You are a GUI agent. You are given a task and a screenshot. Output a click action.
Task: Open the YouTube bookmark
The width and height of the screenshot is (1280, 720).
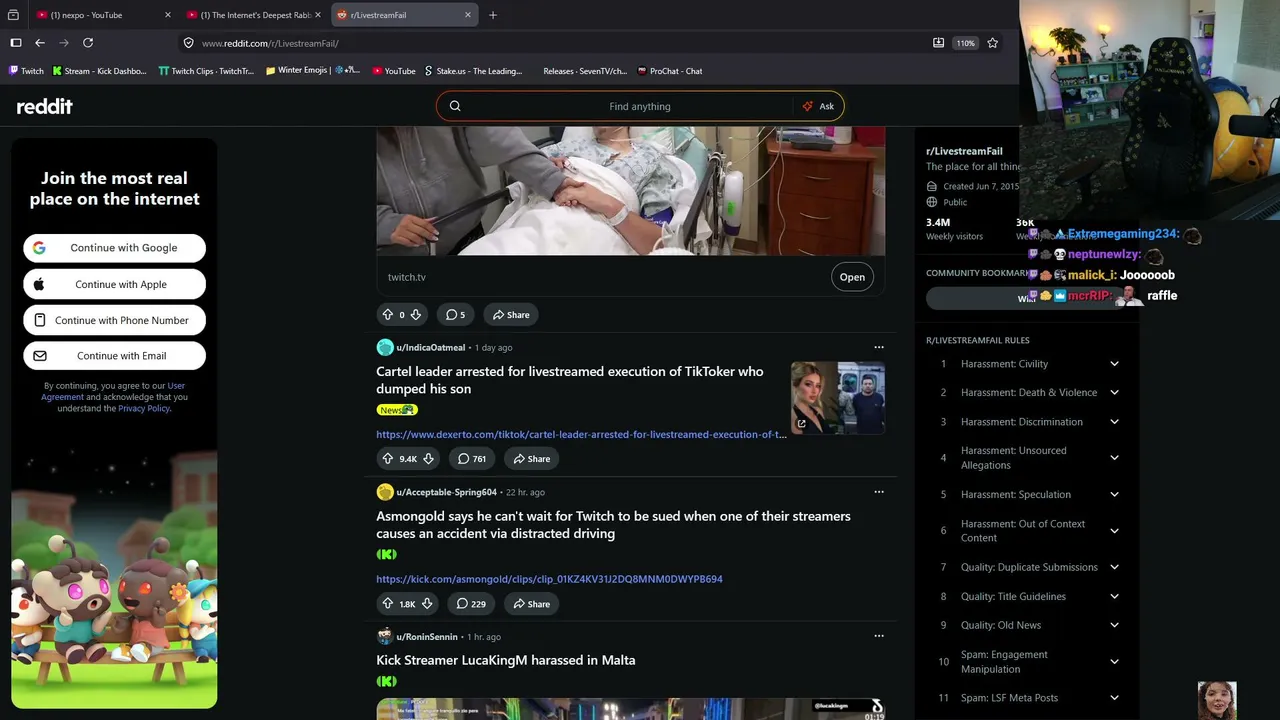tap(393, 71)
